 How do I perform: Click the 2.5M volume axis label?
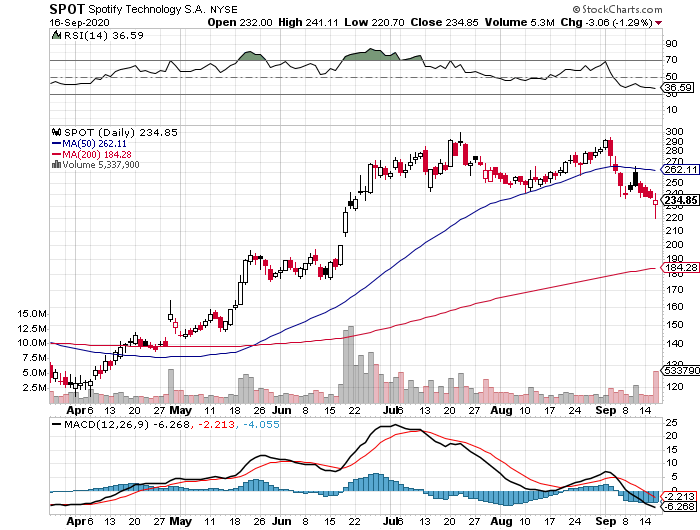coord(35,388)
